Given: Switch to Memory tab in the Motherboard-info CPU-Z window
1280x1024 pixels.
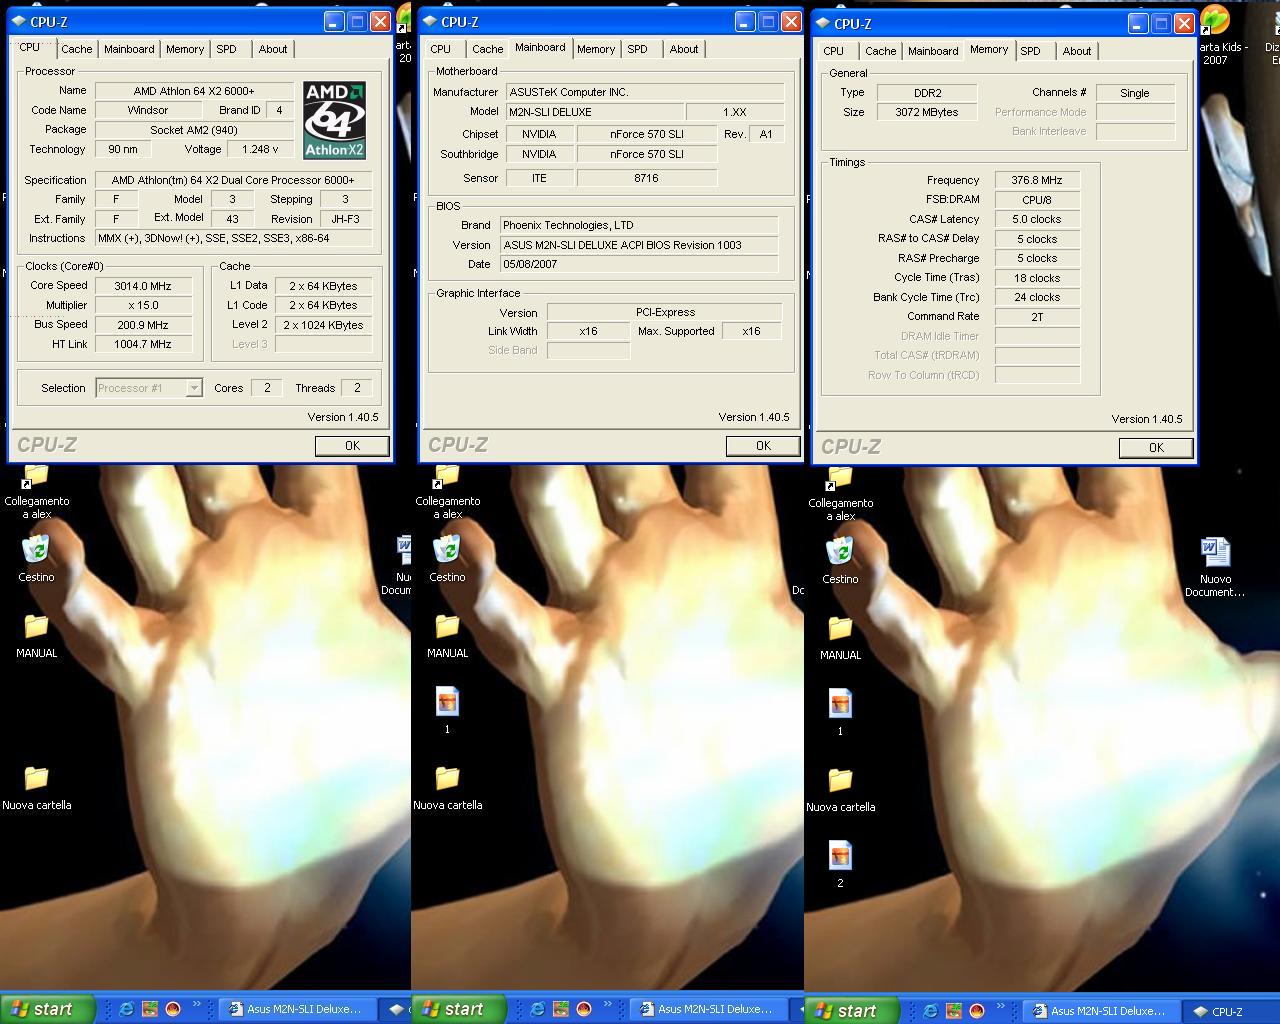Looking at the screenshot, I should pos(596,49).
